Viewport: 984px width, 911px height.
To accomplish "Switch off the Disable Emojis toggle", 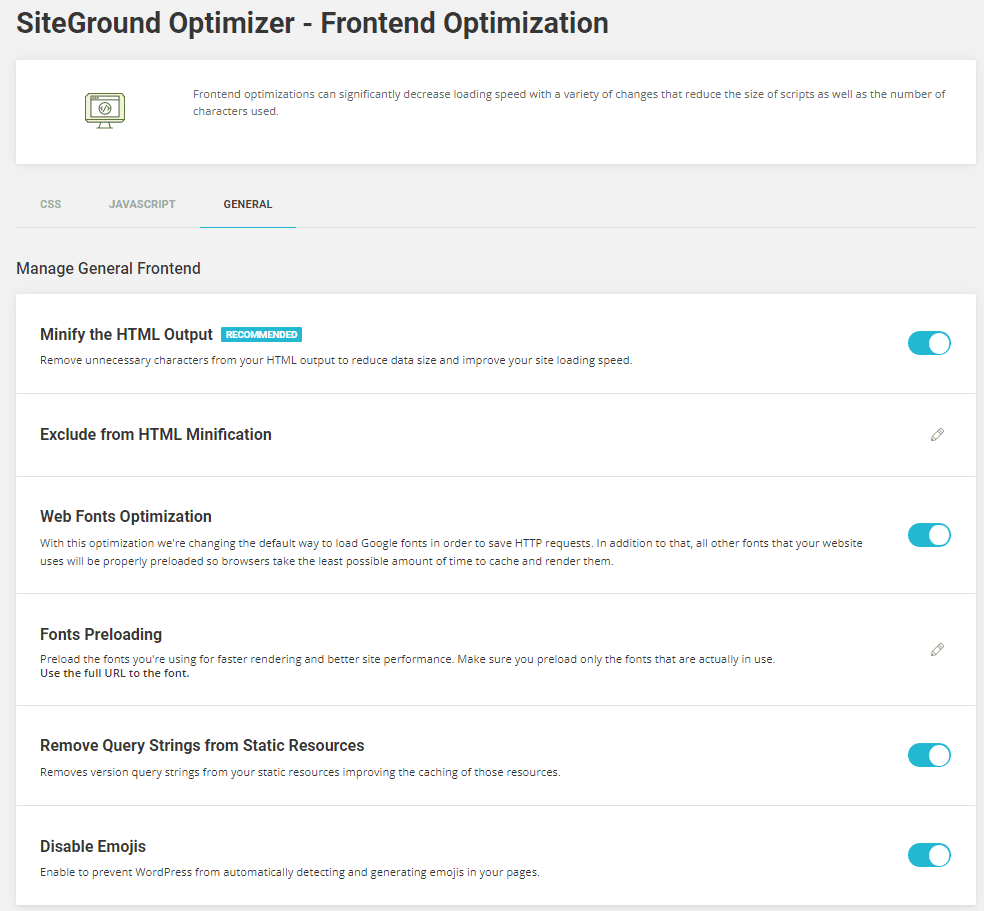I will pyautogui.click(x=929, y=855).
